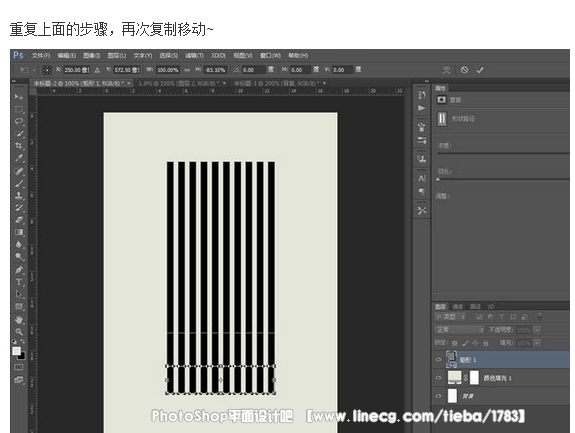This screenshot has height=433, width=575.
Task: Hide the 形状 1 layer
Action: (439, 360)
